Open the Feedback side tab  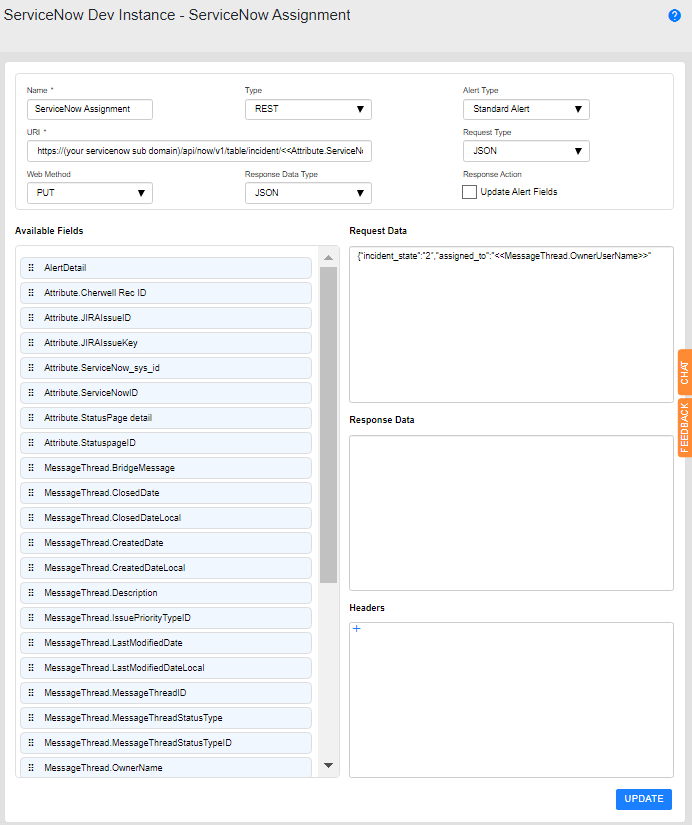684,427
